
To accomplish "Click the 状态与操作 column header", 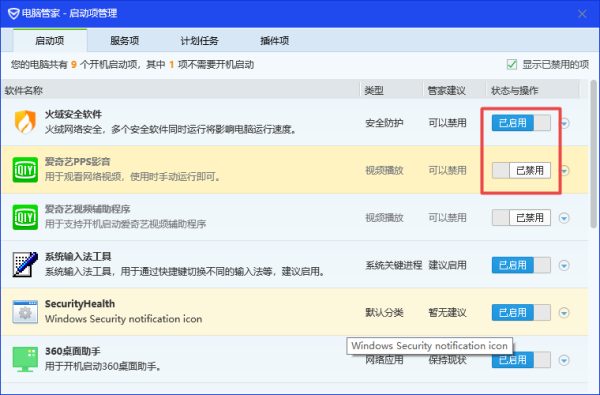I will coord(532,91).
